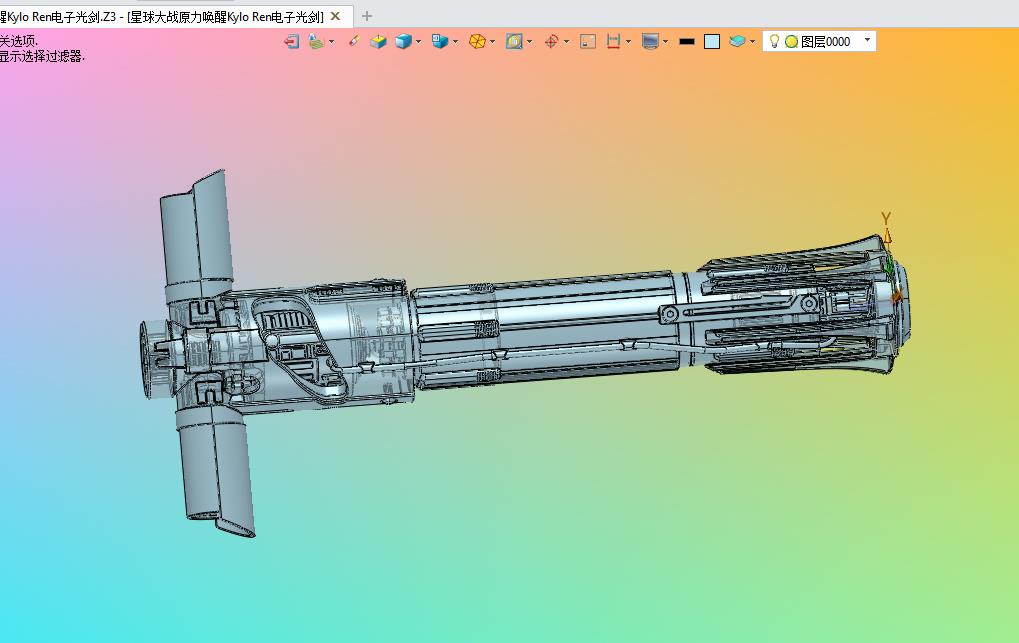This screenshot has width=1019, height=643.
Task: Click the 显示选择过滤器 hint text
Action: (42, 57)
